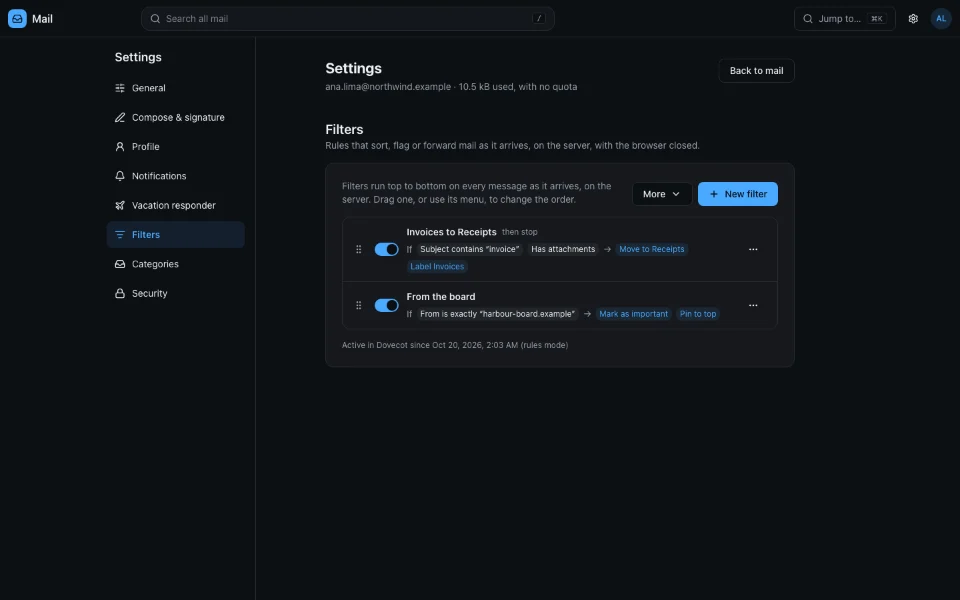Open the three-dot menu for Invoices to Receipts
Viewport: 960px width, 600px height.
tap(753, 249)
